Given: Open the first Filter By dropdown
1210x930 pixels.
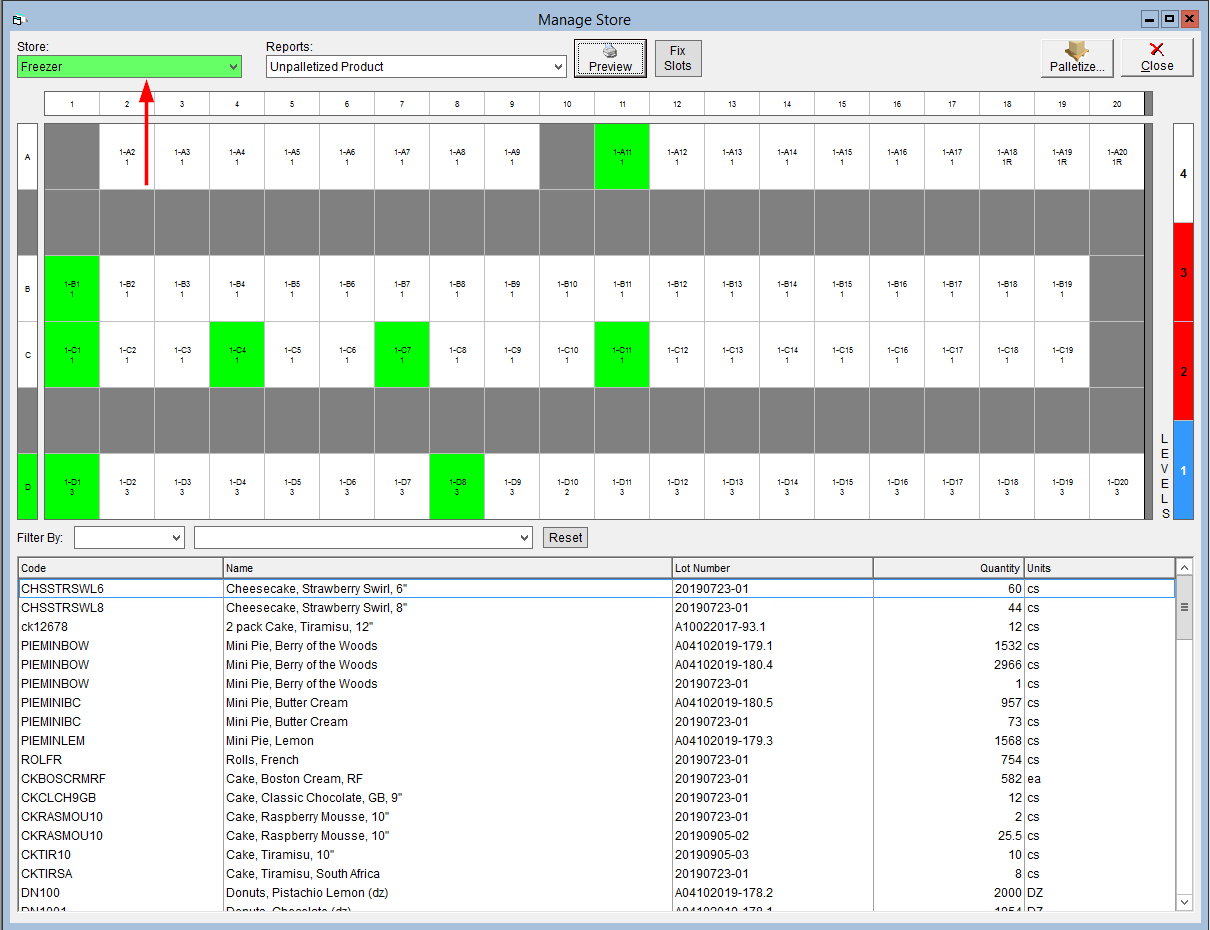Looking at the screenshot, I should pyautogui.click(x=130, y=538).
